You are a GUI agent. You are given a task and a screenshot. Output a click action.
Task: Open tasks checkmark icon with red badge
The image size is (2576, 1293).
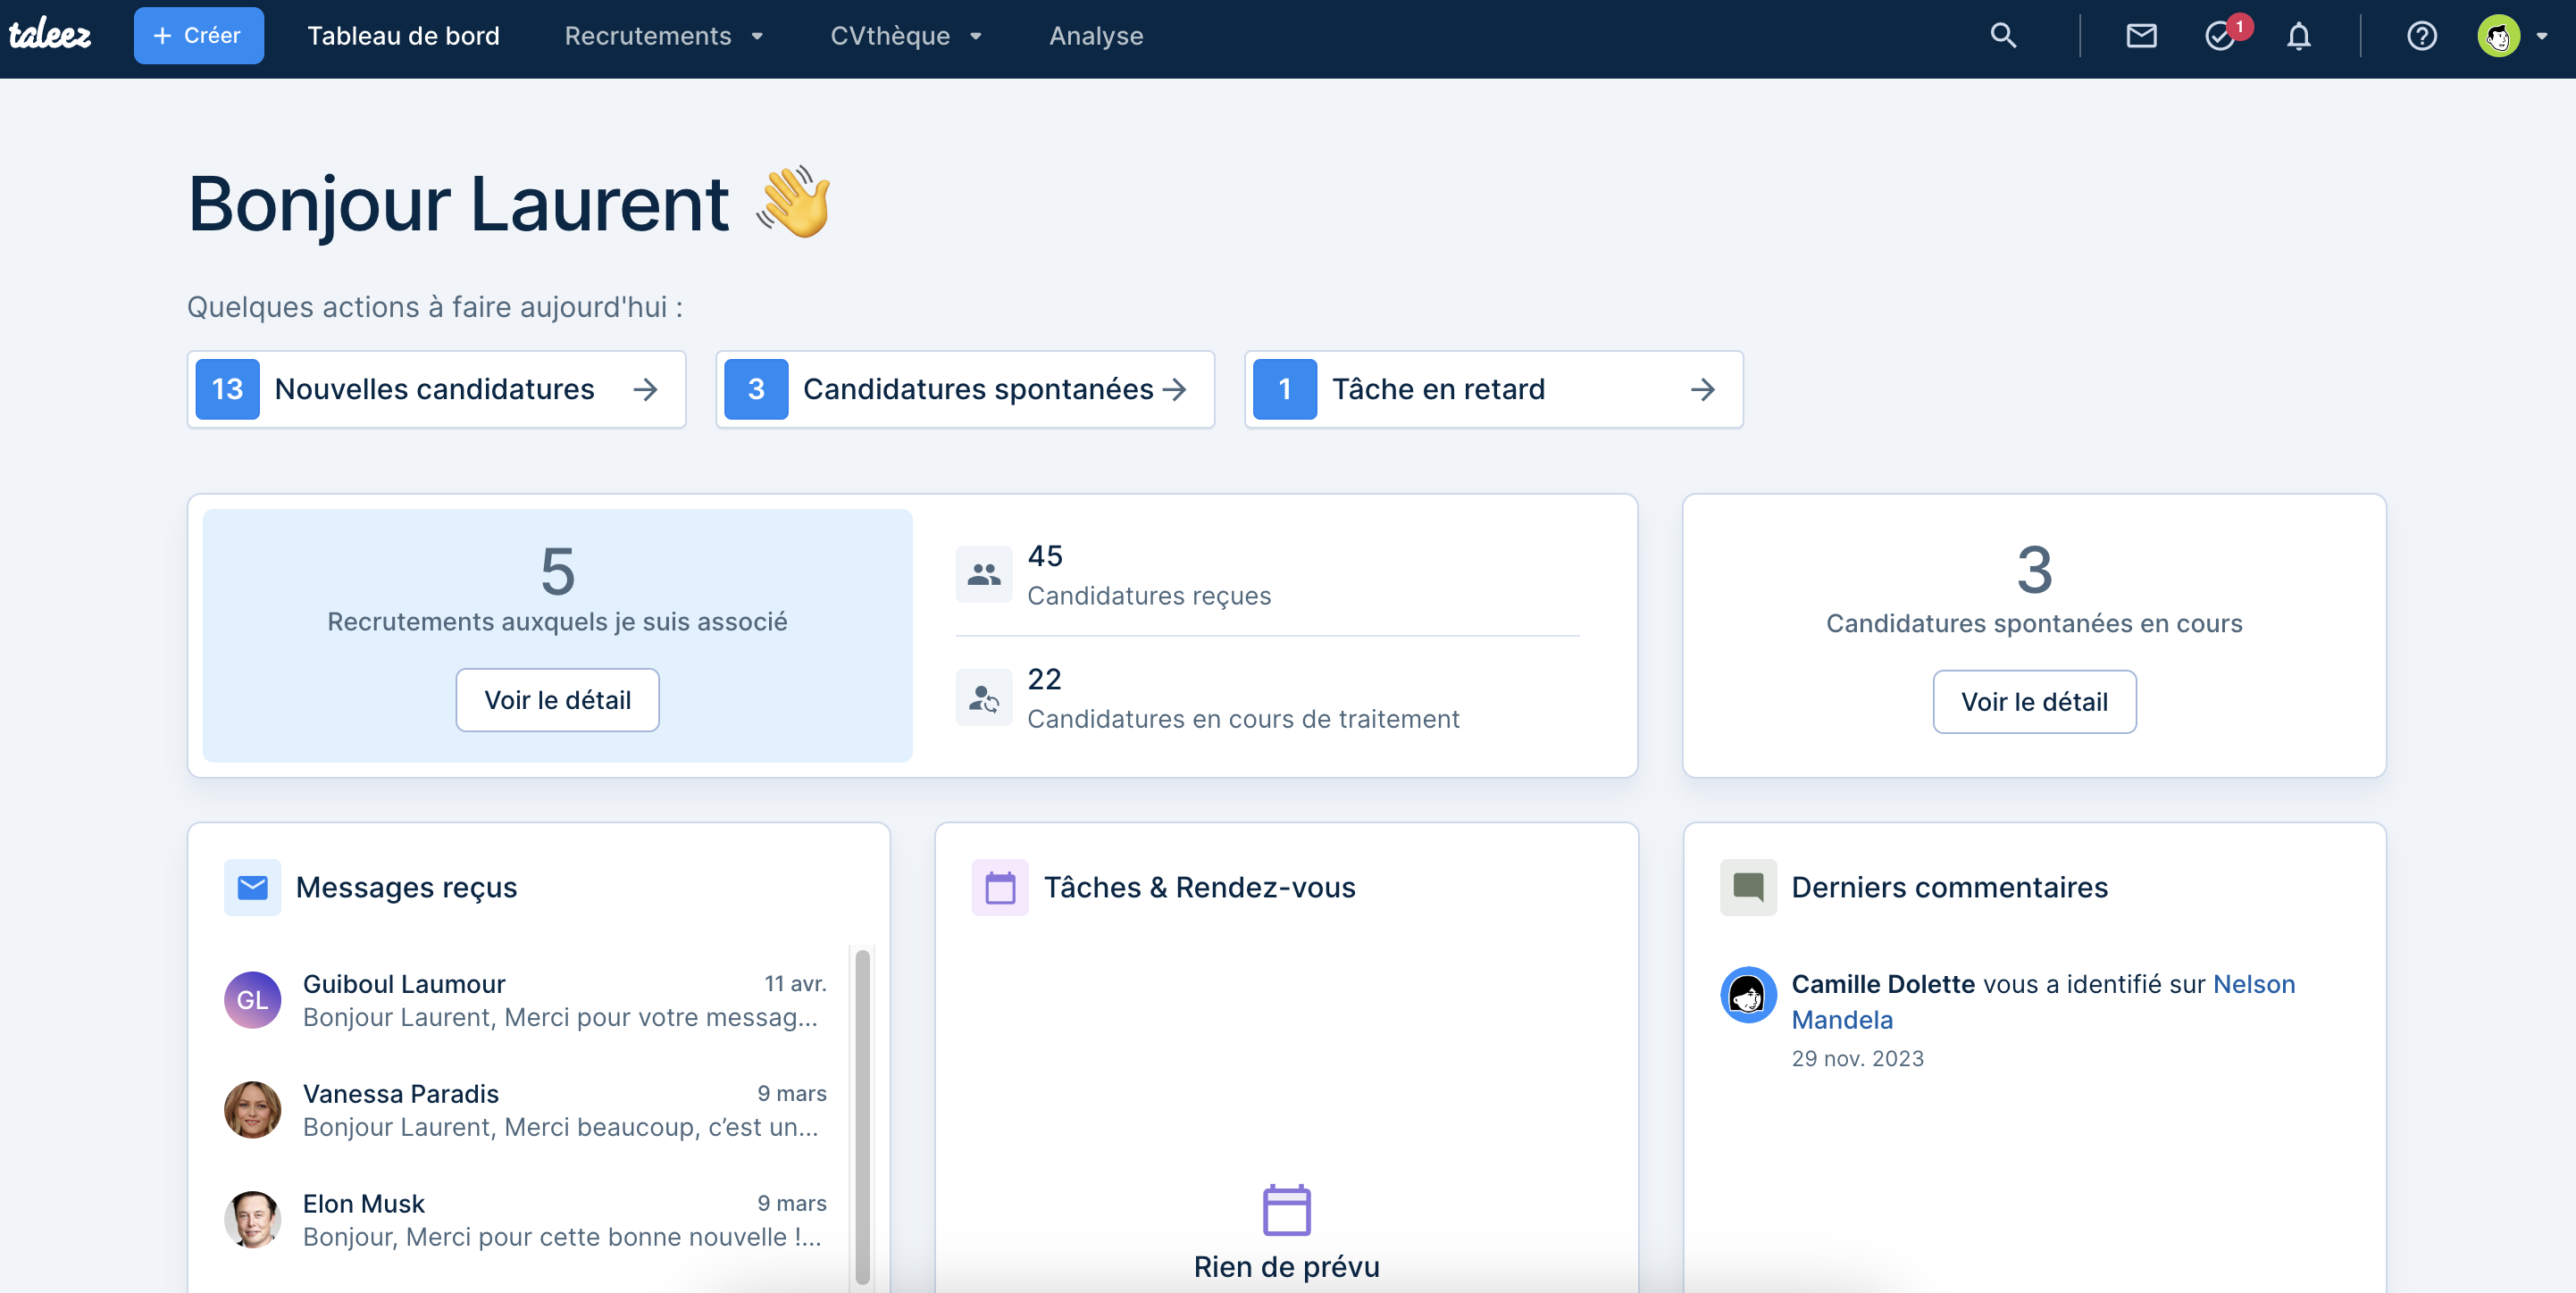click(2221, 36)
